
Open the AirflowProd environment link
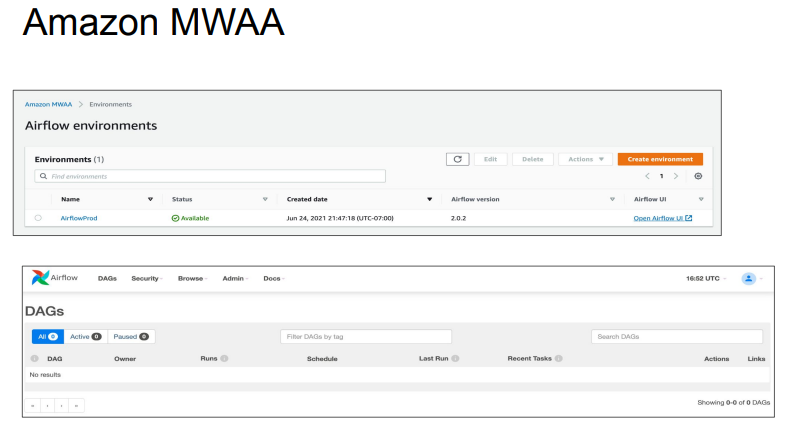click(x=79, y=218)
